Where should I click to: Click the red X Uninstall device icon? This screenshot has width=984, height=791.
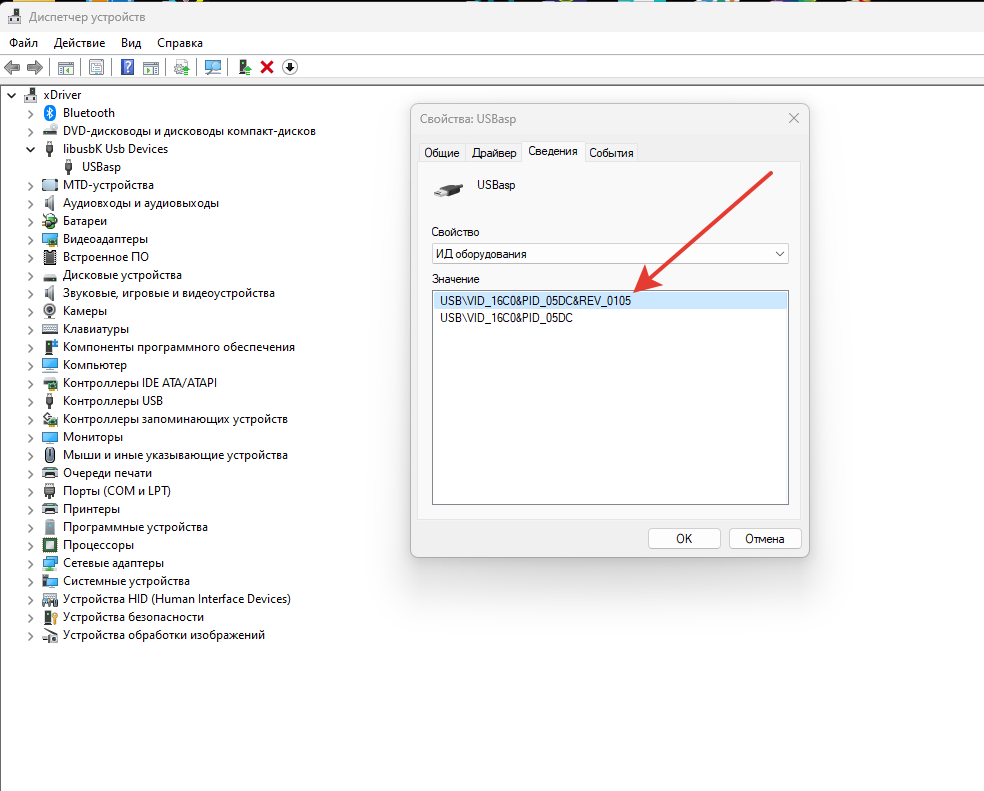pyautogui.click(x=267, y=67)
